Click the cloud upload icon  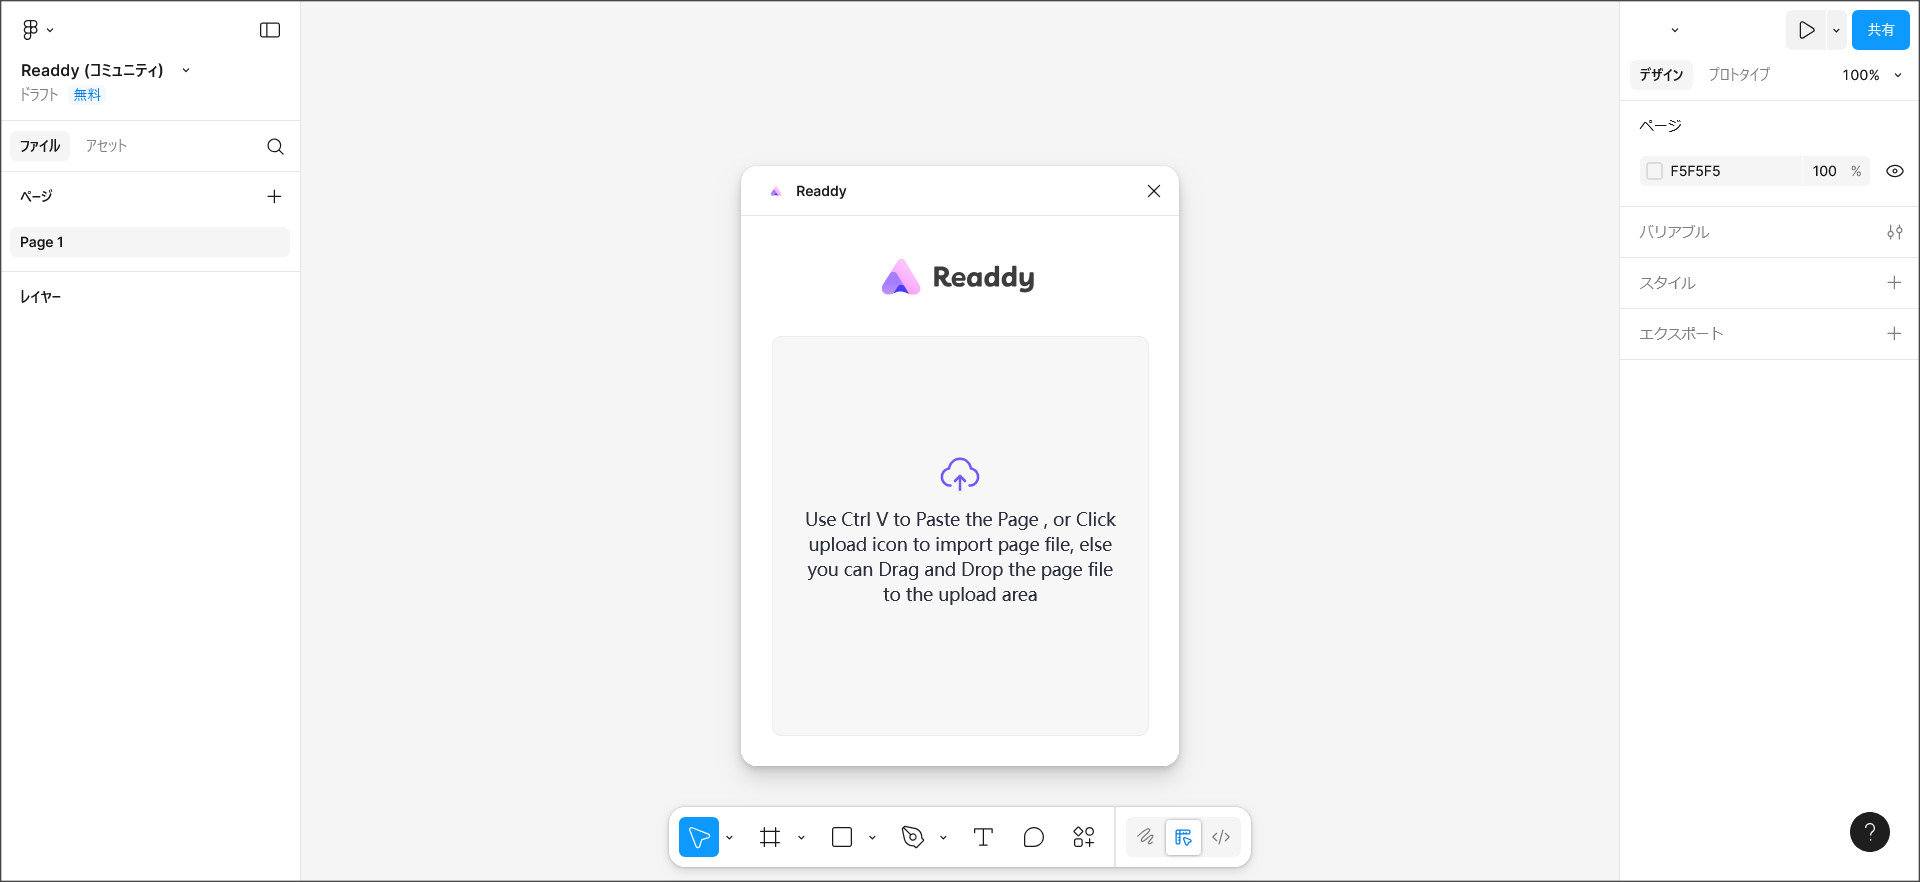(960, 474)
